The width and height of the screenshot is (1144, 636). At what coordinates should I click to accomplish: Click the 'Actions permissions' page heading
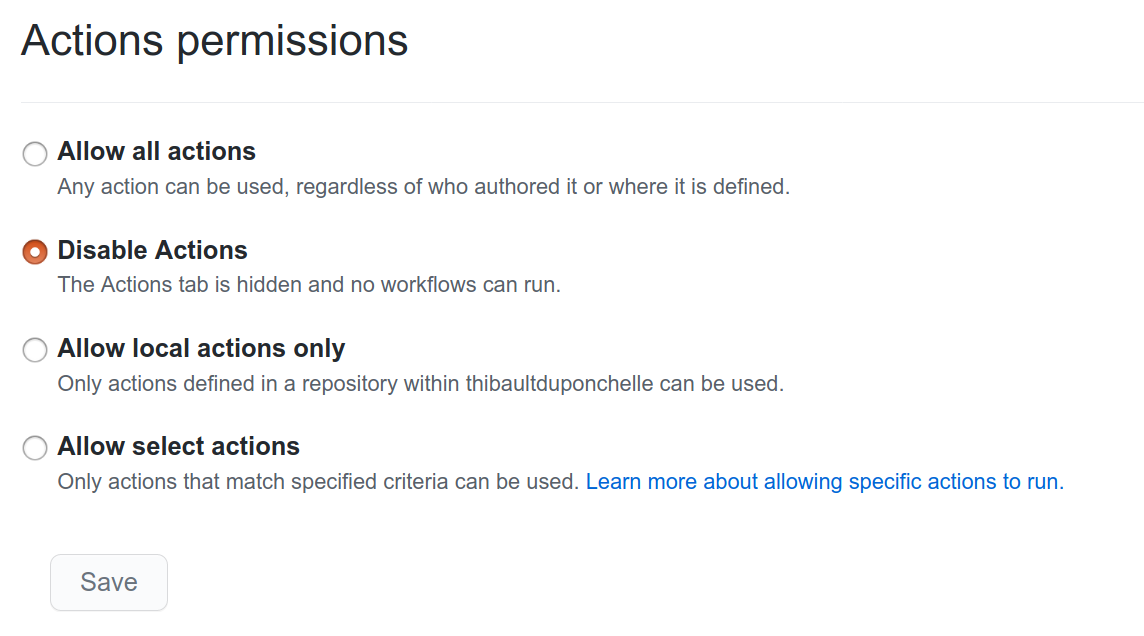(x=214, y=41)
